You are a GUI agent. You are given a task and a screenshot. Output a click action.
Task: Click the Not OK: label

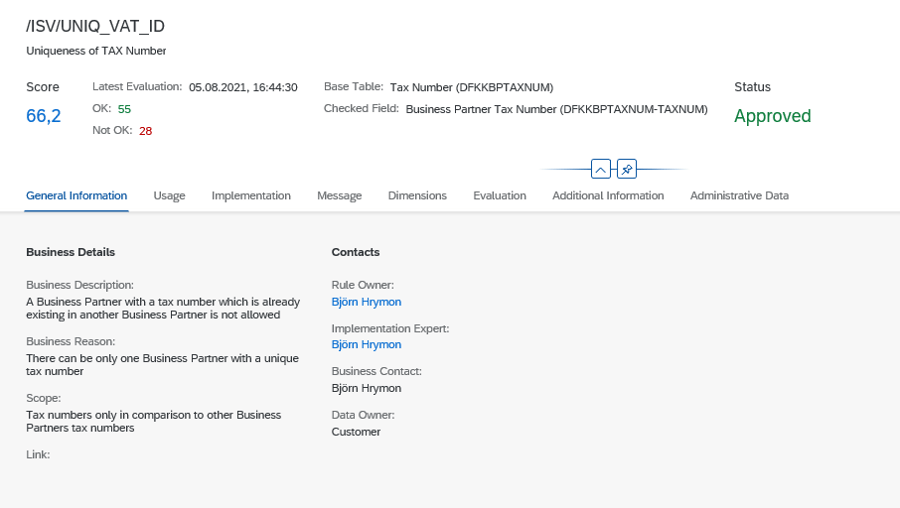pos(112,130)
